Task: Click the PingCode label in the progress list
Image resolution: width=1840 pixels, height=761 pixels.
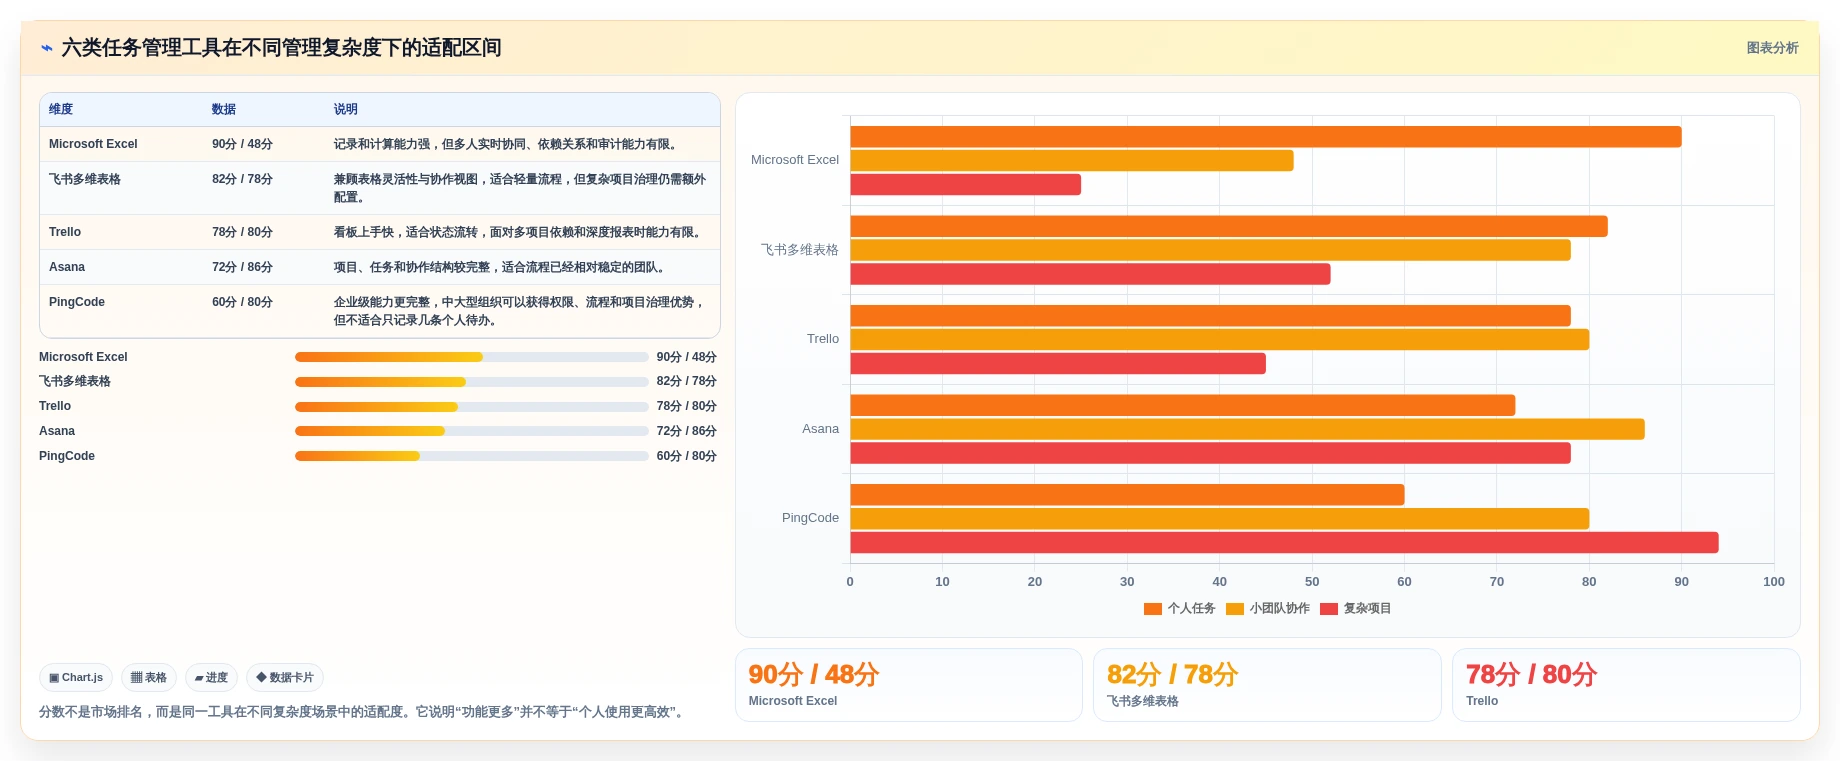Action: tap(67, 456)
